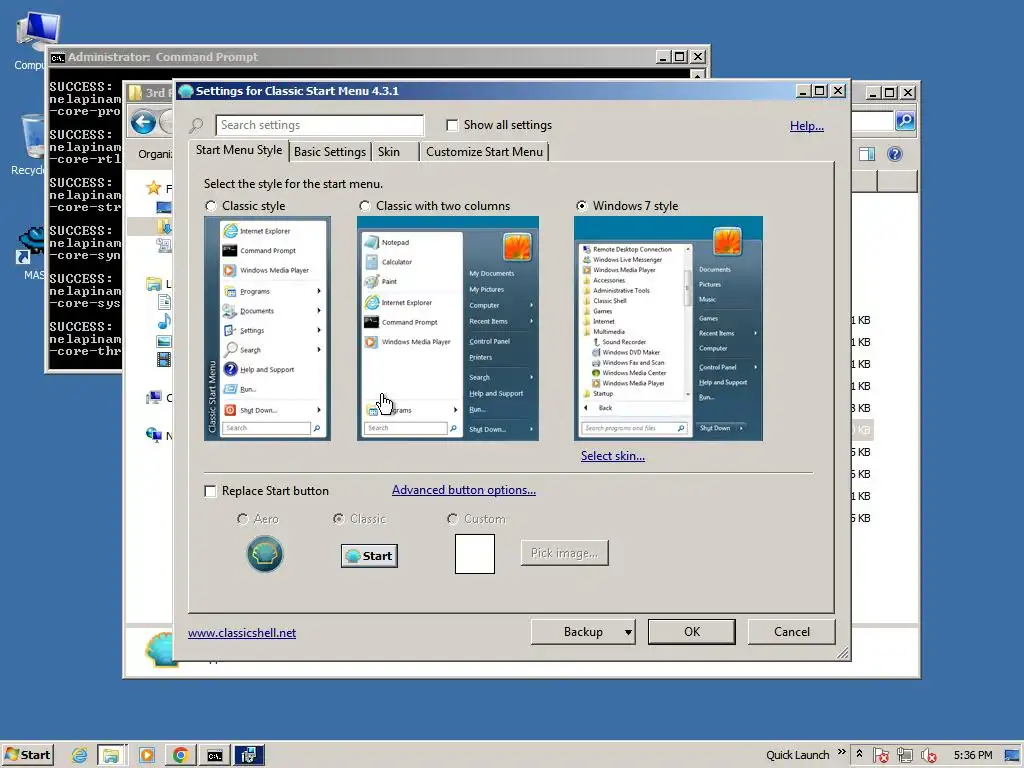Click the Classic Start button image
Viewport: 1024px width, 768px height.
click(369, 556)
